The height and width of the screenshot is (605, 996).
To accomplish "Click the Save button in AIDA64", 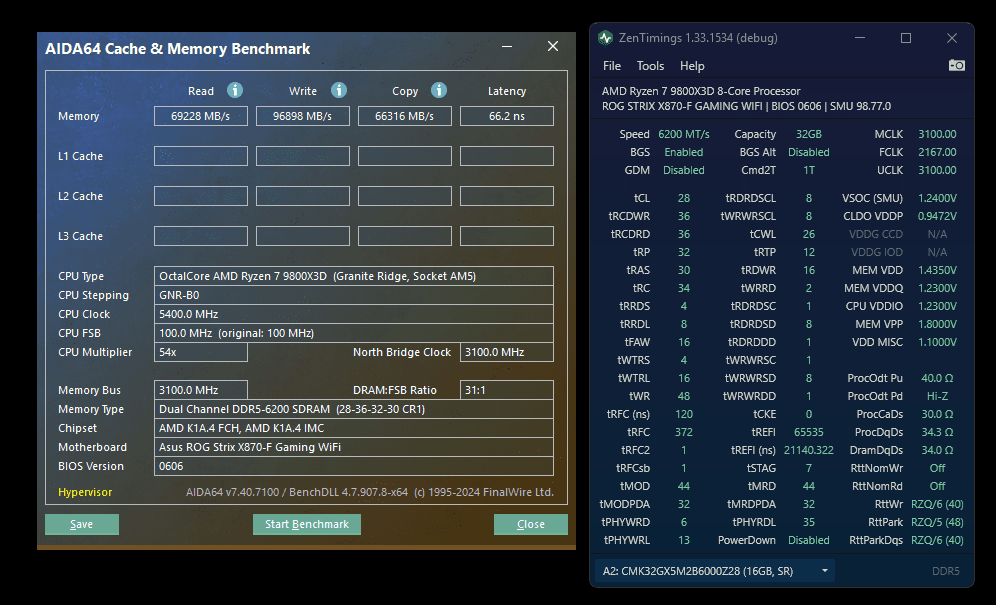I will tap(82, 524).
